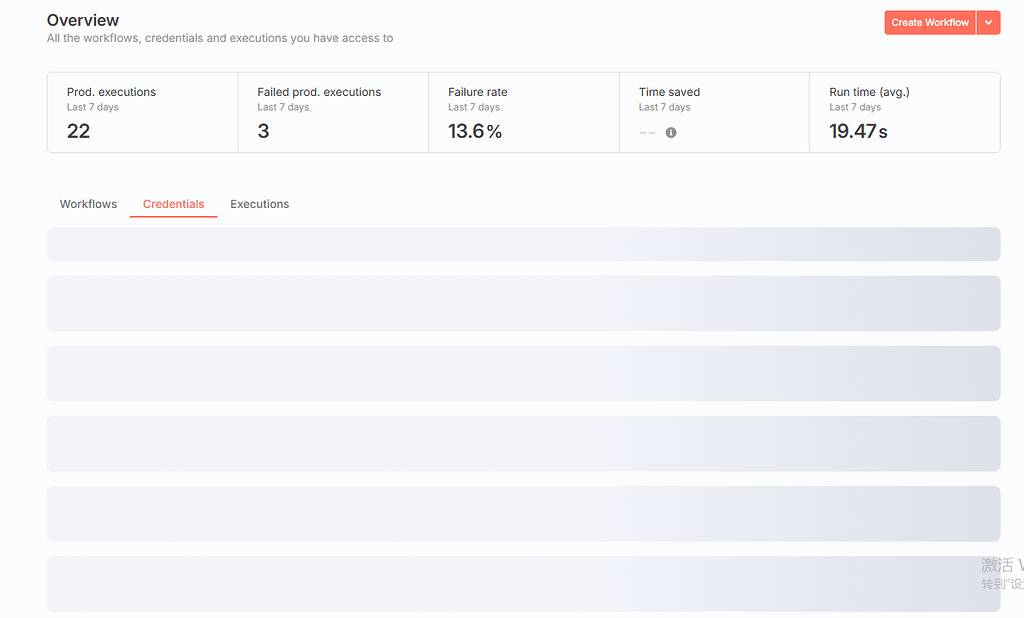Select the Failed prod. executions card
This screenshot has height=618, width=1024.
333,112
